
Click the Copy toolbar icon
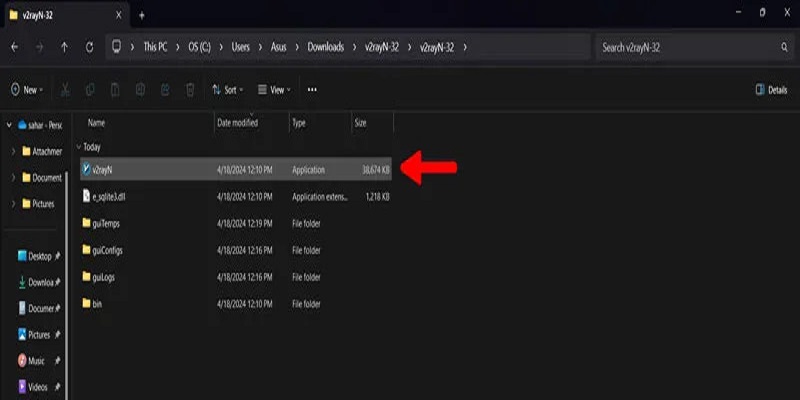pyautogui.click(x=90, y=90)
